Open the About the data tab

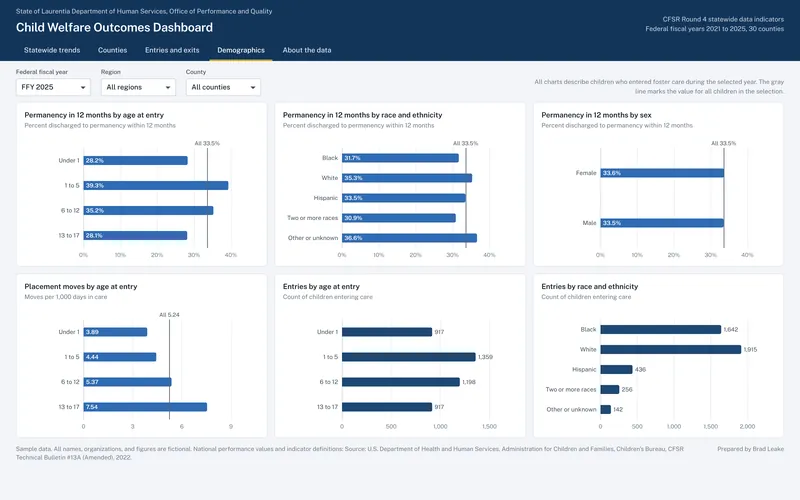click(x=307, y=50)
